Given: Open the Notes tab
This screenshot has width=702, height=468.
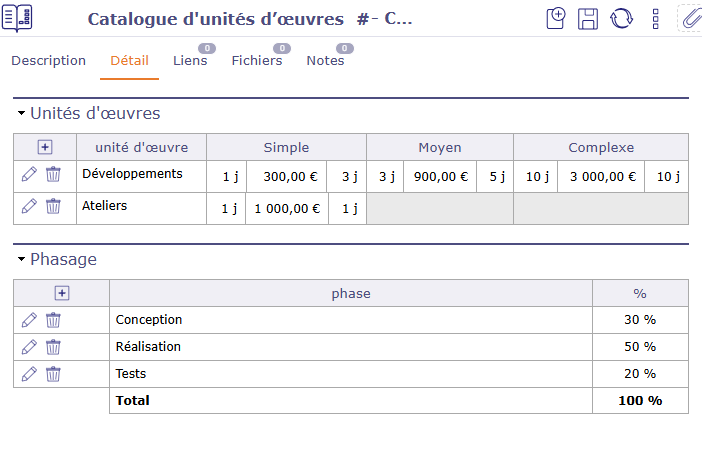Looking at the screenshot, I should pos(325,61).
